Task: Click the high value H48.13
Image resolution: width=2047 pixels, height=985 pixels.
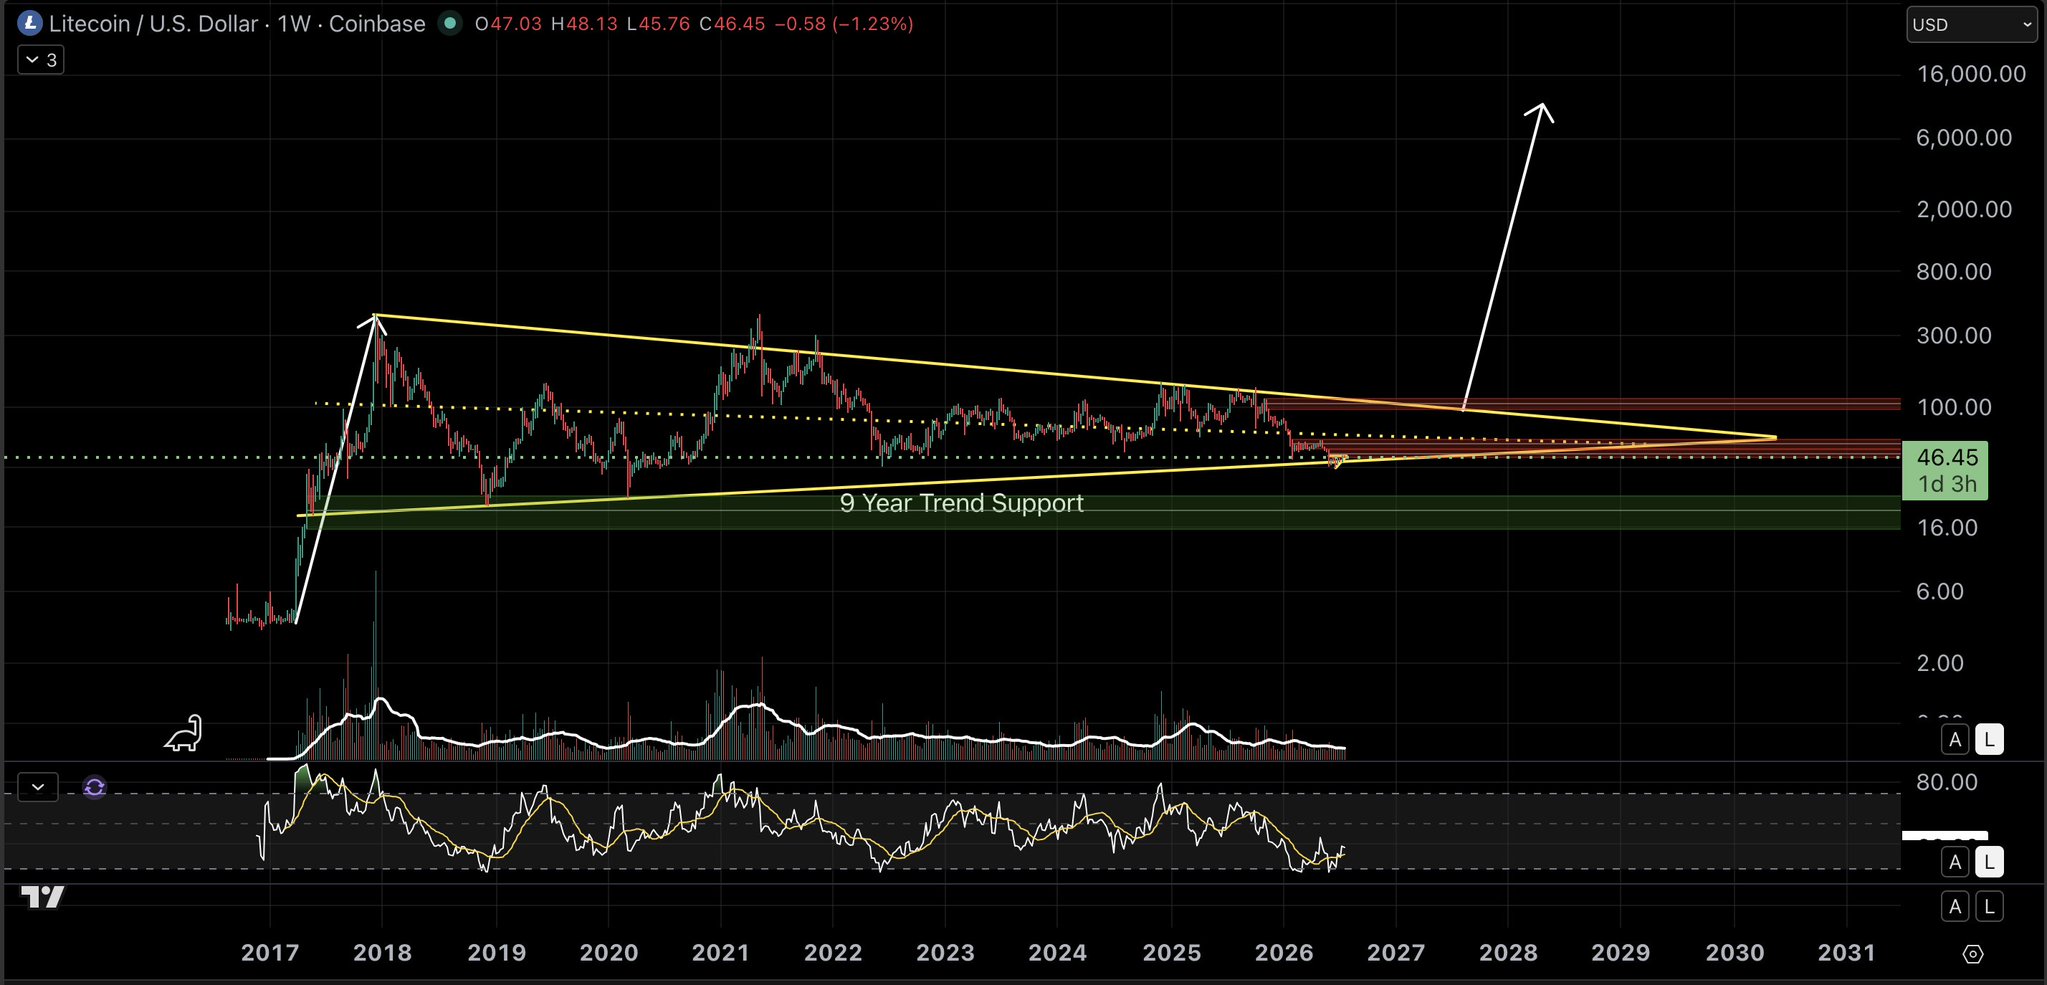Action: coord(584,24)
